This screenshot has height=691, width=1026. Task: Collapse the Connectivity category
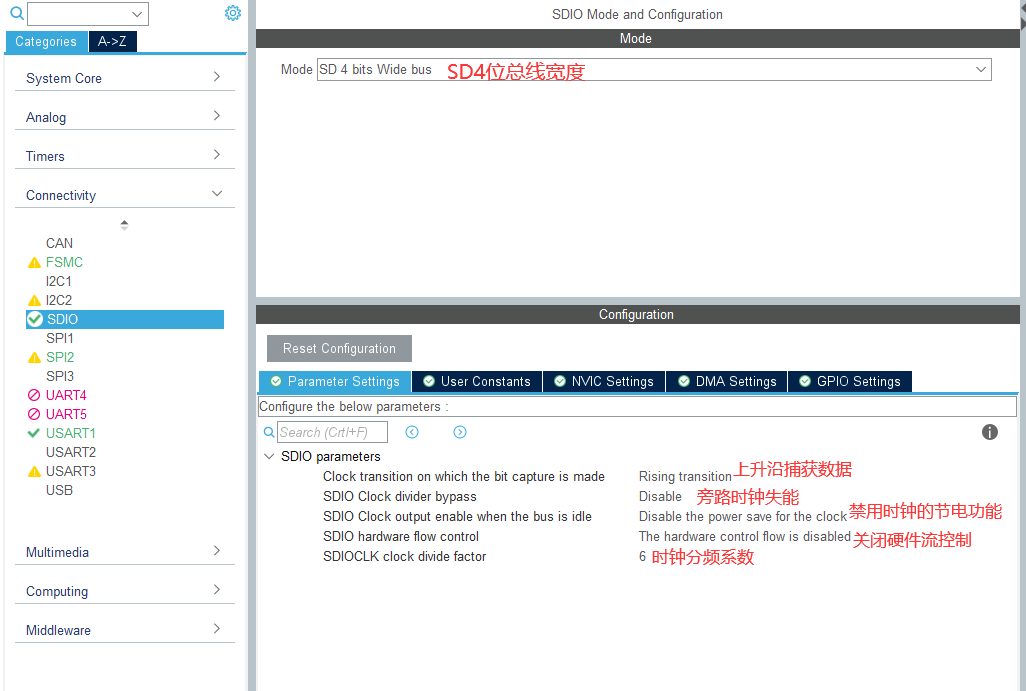tap(124, 195)
